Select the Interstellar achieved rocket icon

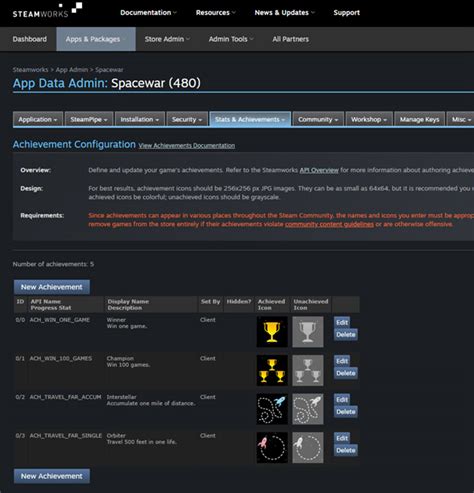(272, 409)
